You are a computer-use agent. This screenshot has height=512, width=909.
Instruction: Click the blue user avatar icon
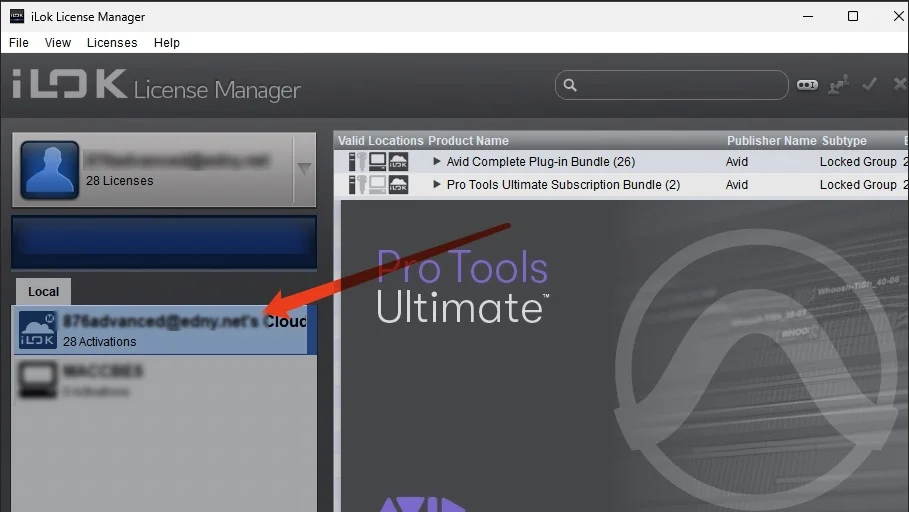click(x=50, y=170)
